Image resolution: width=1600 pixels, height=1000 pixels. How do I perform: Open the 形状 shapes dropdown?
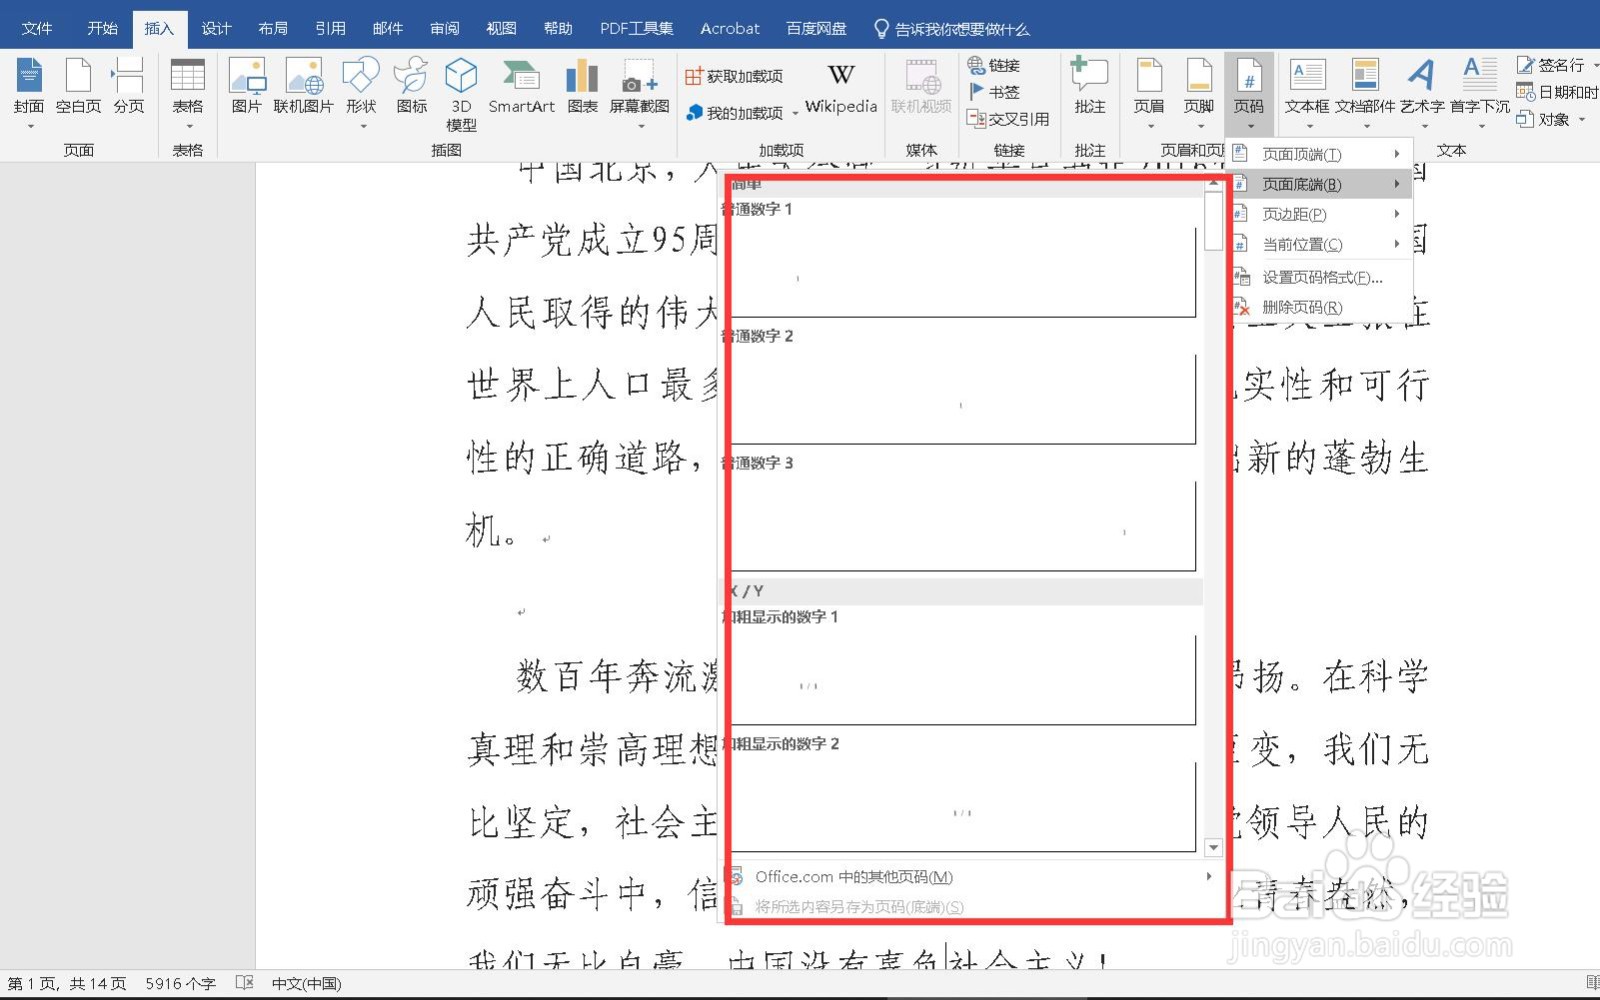[x=360, y=90]
